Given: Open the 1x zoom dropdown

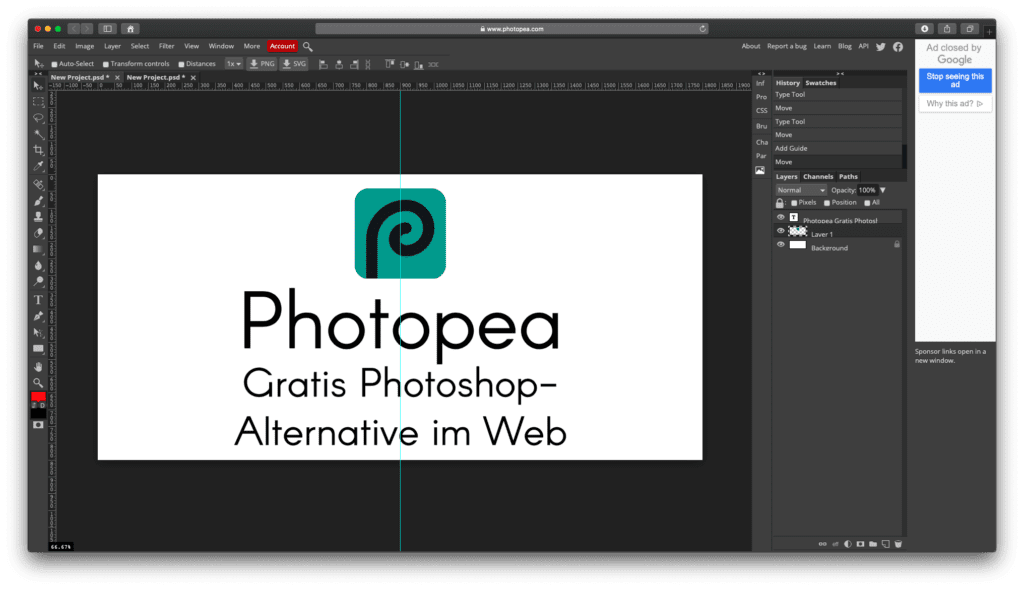Looking at the screenshot, I should pos(233,63).
